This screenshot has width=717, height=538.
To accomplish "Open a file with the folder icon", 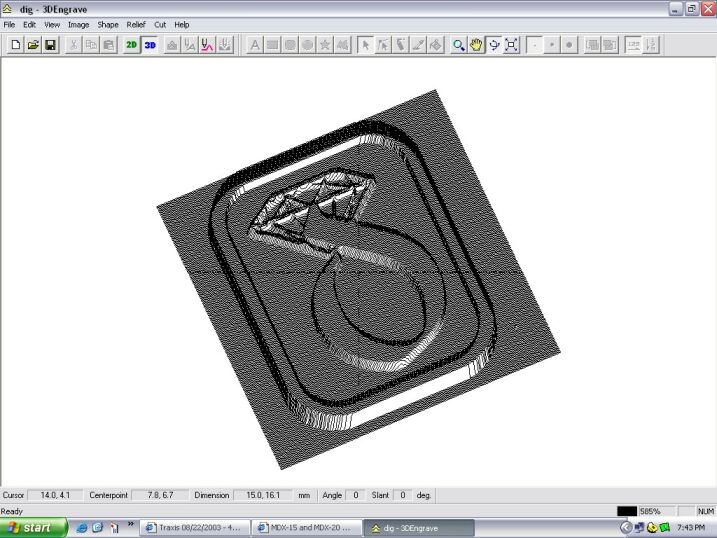I will 33,45.
